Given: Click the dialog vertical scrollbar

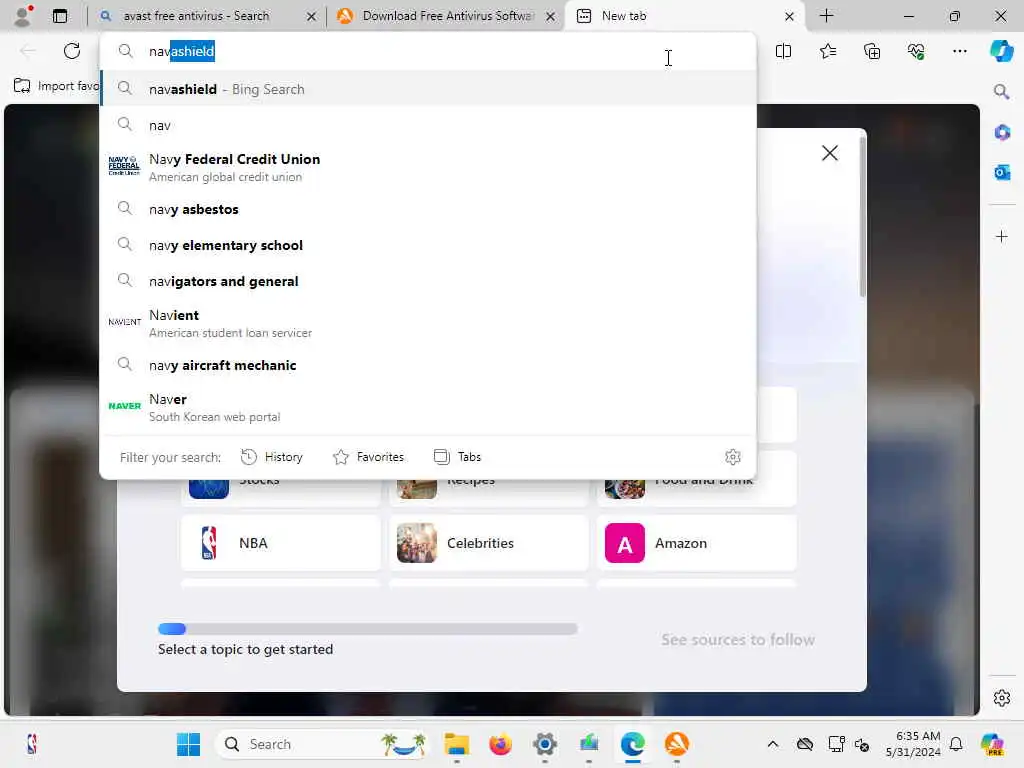Looking at the screenshot, I should pos(863,216).
